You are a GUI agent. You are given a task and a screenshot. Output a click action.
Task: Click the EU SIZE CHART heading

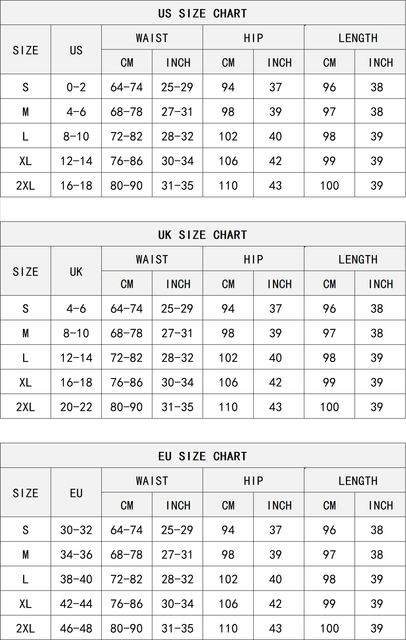coord(202,456)
